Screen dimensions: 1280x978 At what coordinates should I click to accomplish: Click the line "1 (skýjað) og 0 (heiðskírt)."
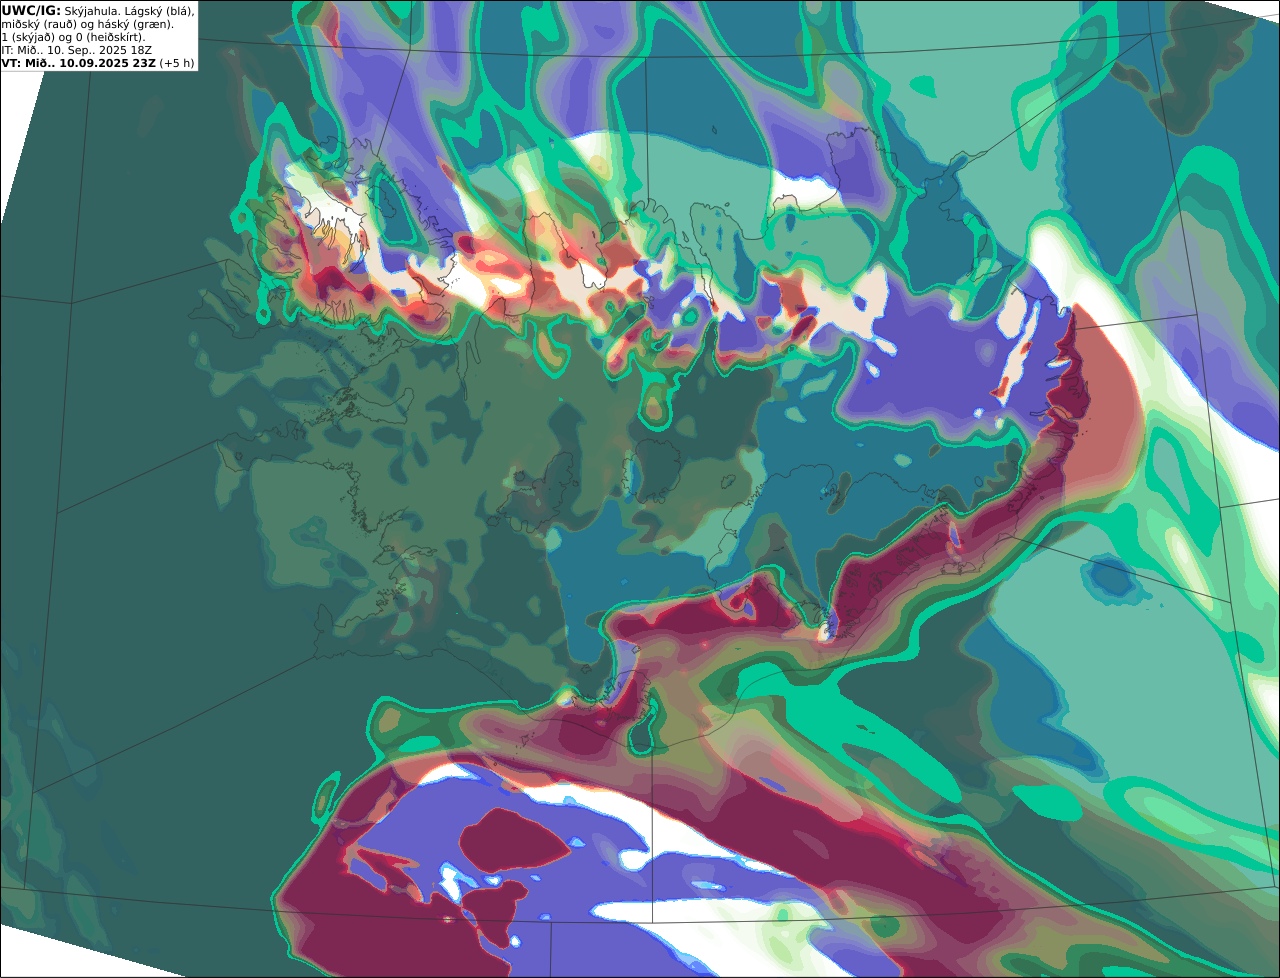73,37
